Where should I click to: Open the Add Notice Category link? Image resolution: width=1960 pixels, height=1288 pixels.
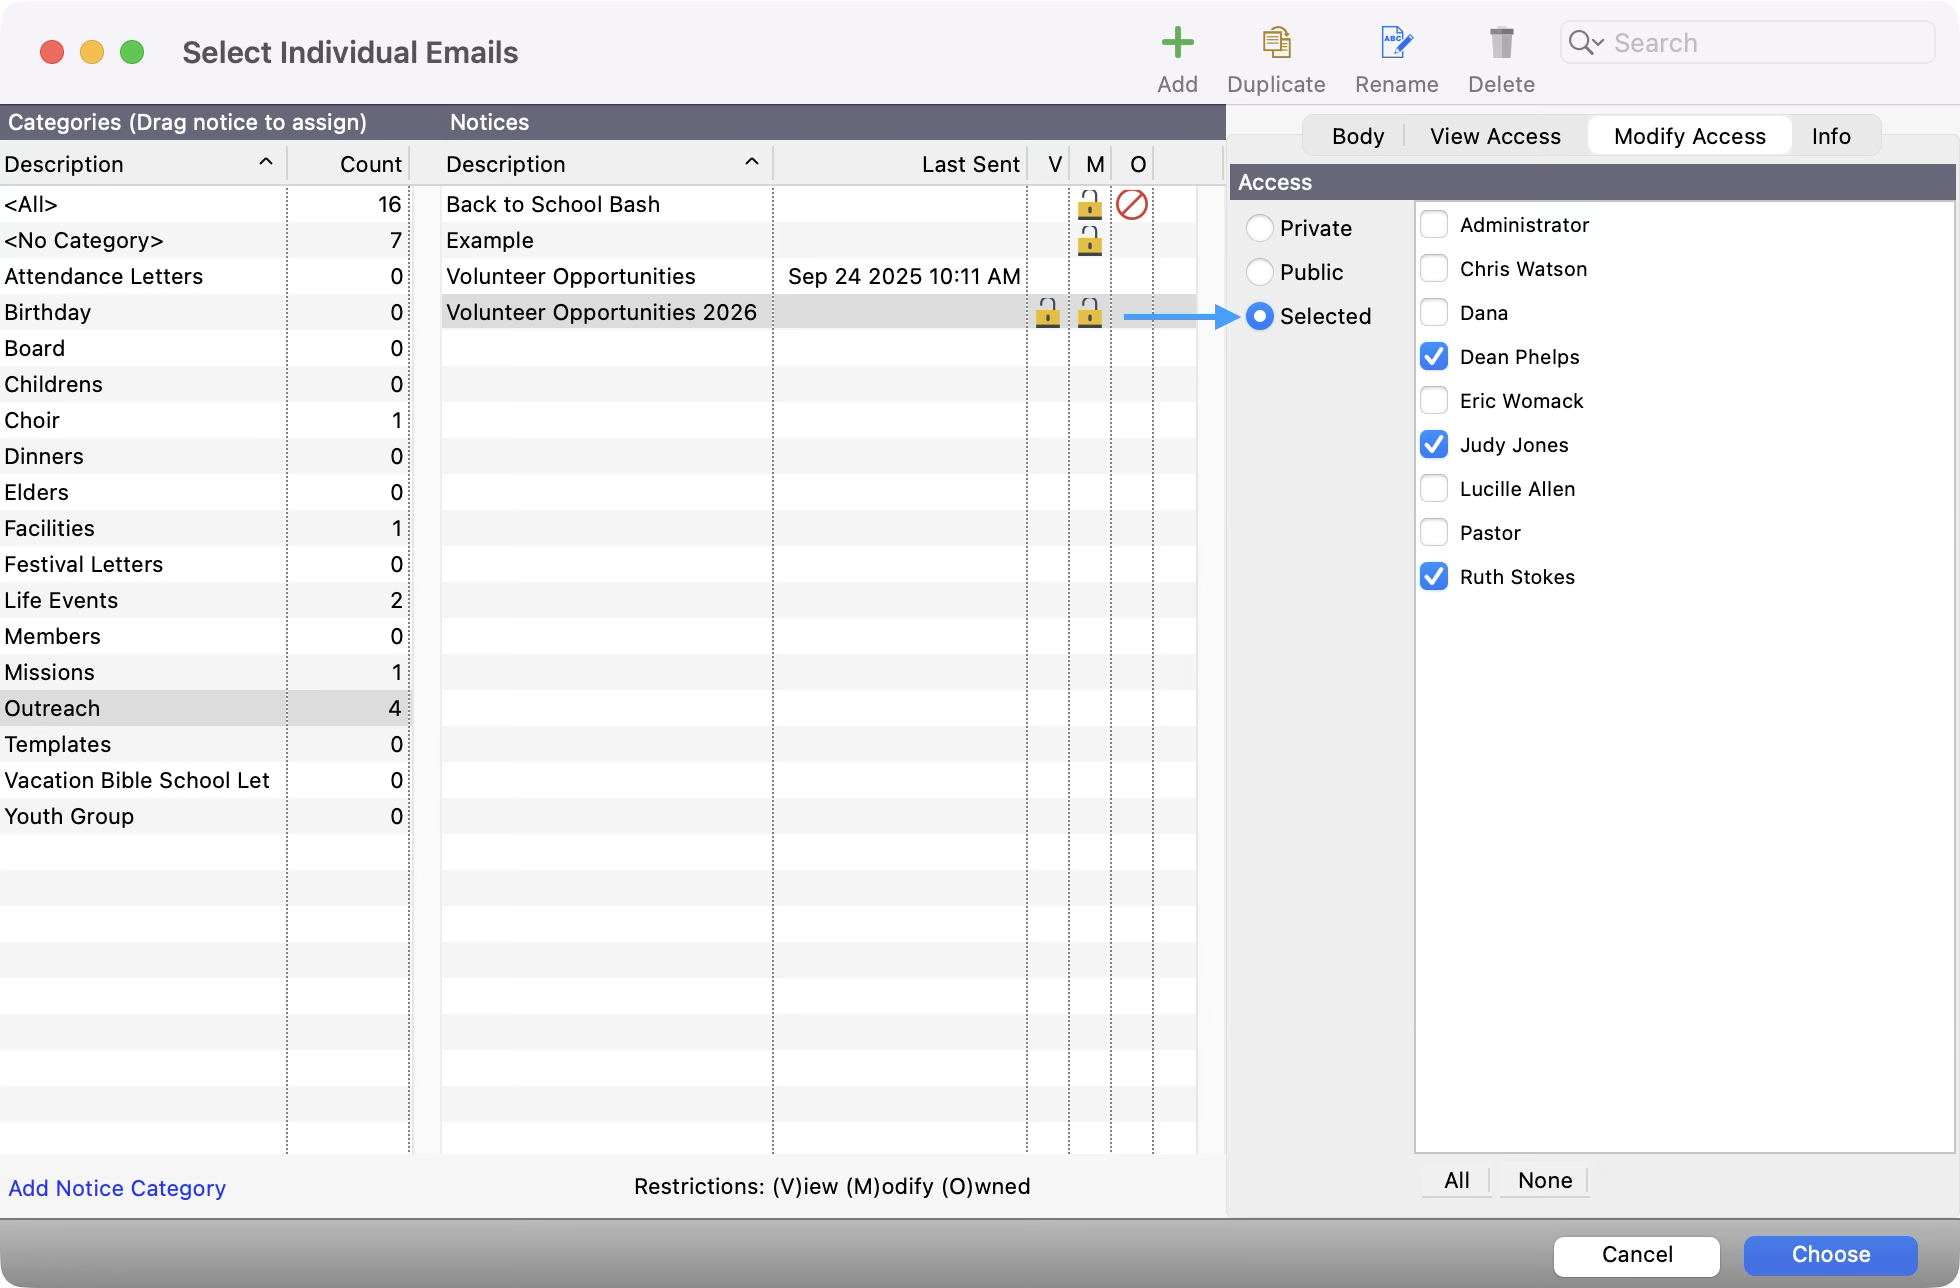point(117,1188)
